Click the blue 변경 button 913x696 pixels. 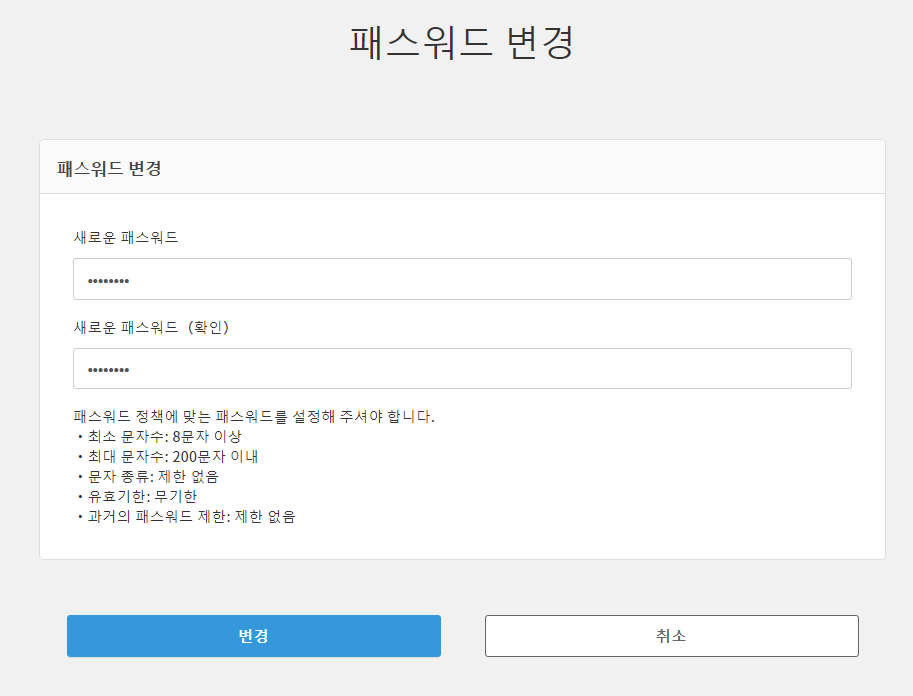pos(253,636)
